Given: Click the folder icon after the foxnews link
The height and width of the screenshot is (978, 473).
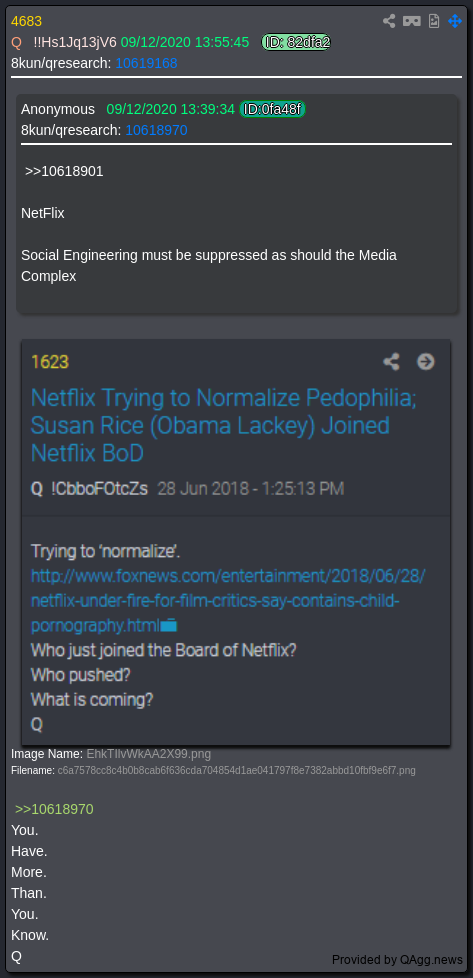Looking at the screenshot, I should pos(169,625).
